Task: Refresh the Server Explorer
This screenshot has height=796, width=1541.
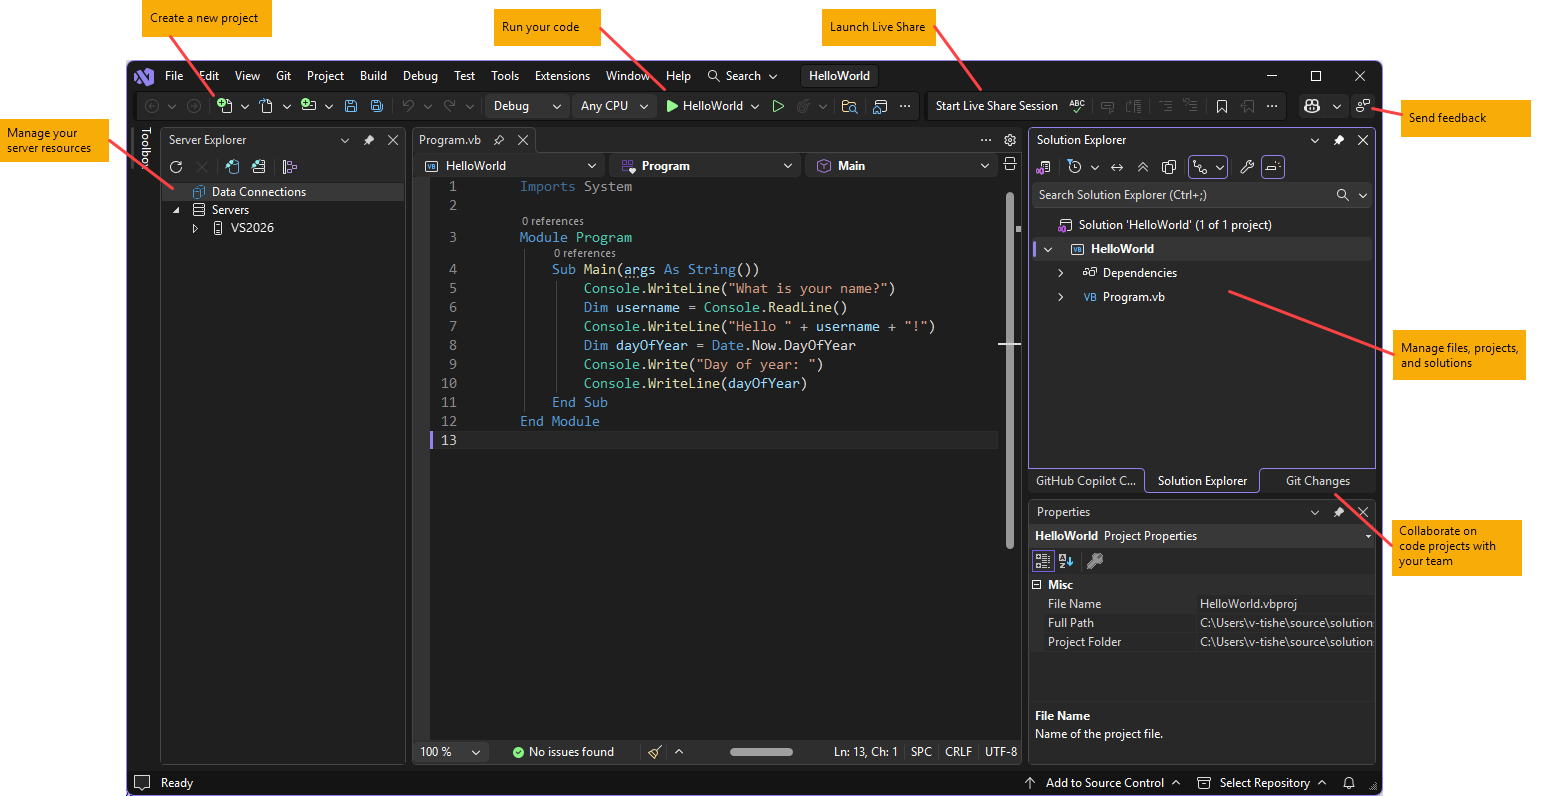Action: (x=177, y=166)
